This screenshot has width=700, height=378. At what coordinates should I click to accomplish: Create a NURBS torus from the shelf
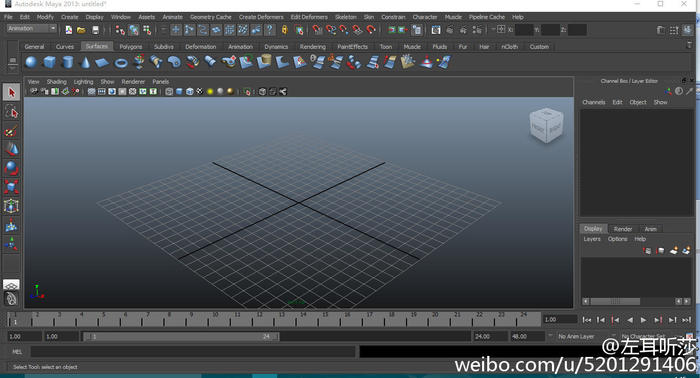pyautogui.click(x=121, y=63)
